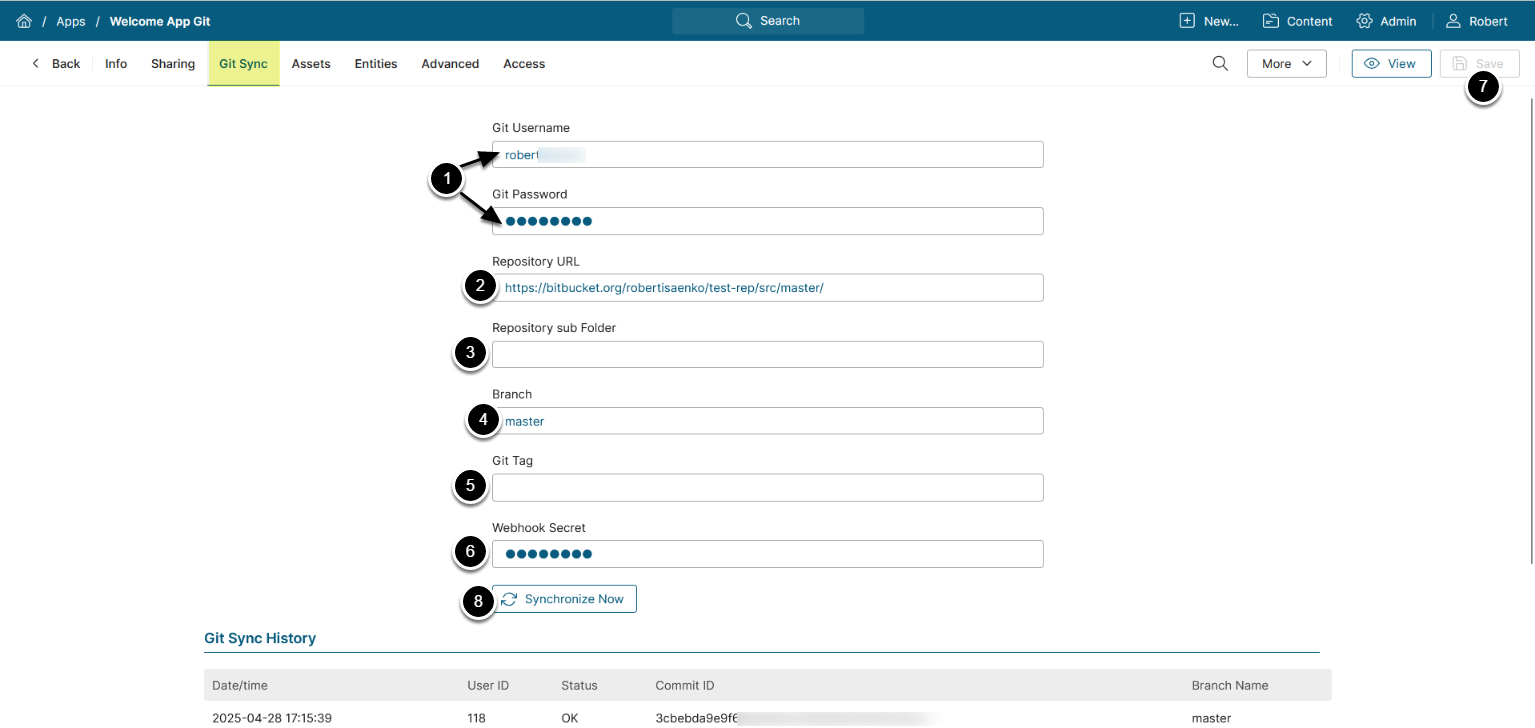Click the Status column header
The height and width of the screenshot is (728, 1535).
click(x=579, y=685)
